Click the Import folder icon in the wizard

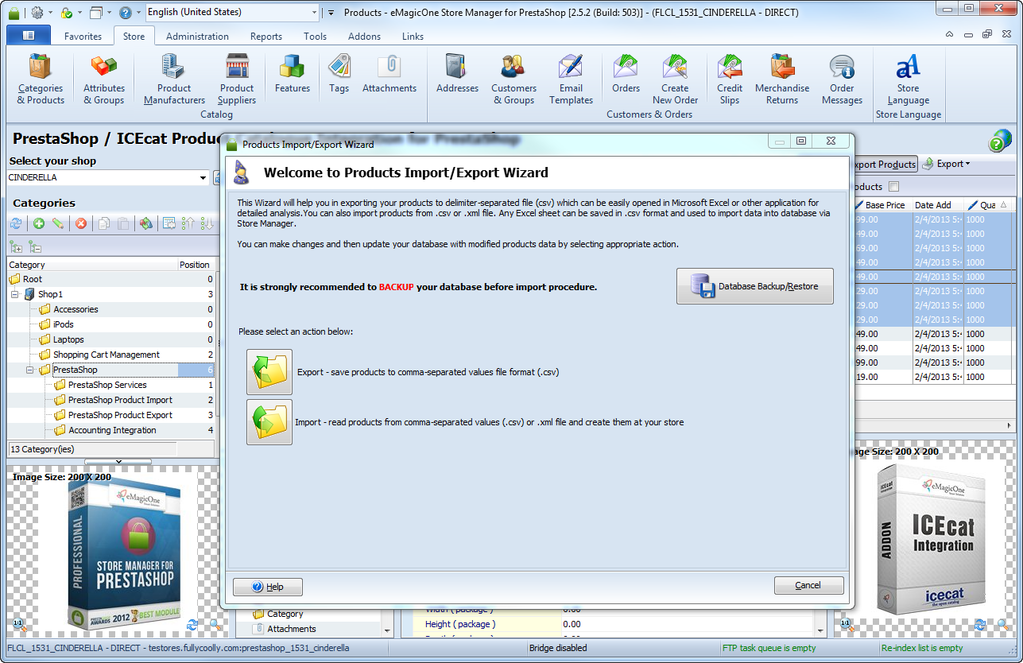pyautogui.click(x=269, y=422)
